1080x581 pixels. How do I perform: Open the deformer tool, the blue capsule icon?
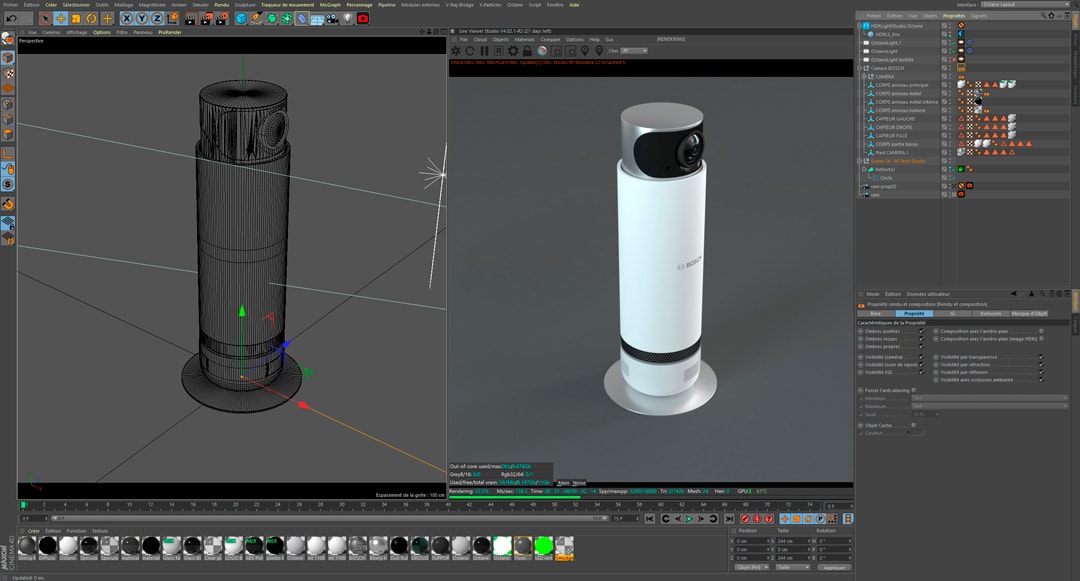click(x=302, y=19)
